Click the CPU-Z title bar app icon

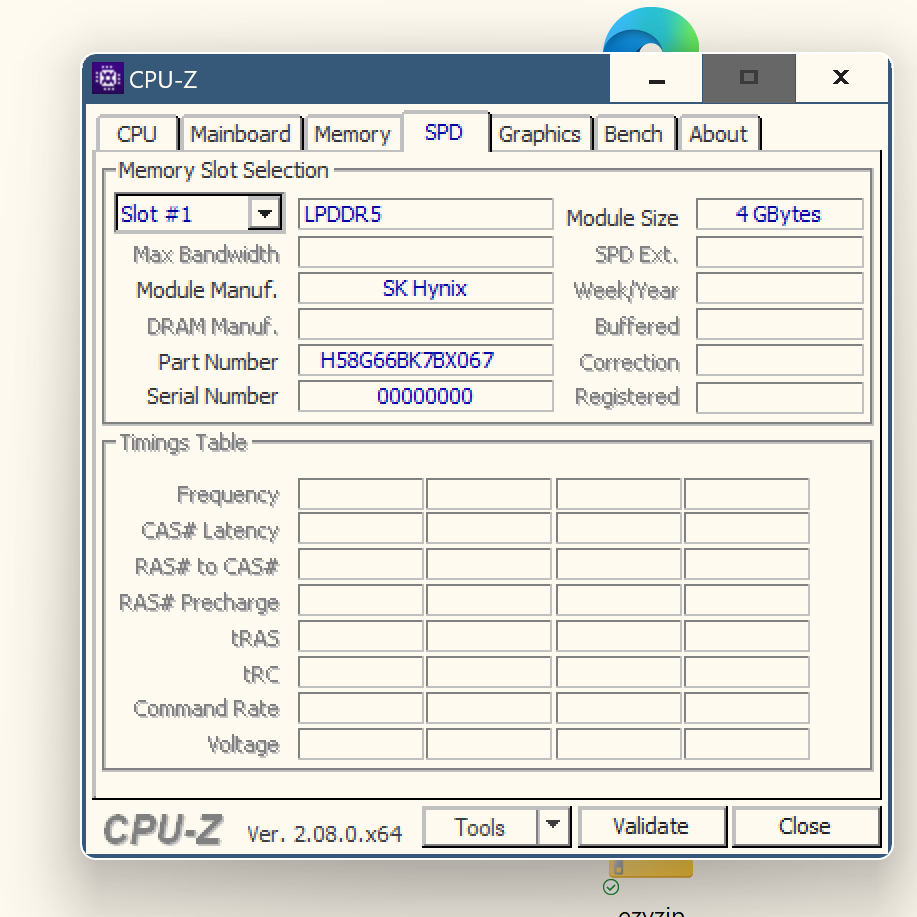tap(108, 78)
